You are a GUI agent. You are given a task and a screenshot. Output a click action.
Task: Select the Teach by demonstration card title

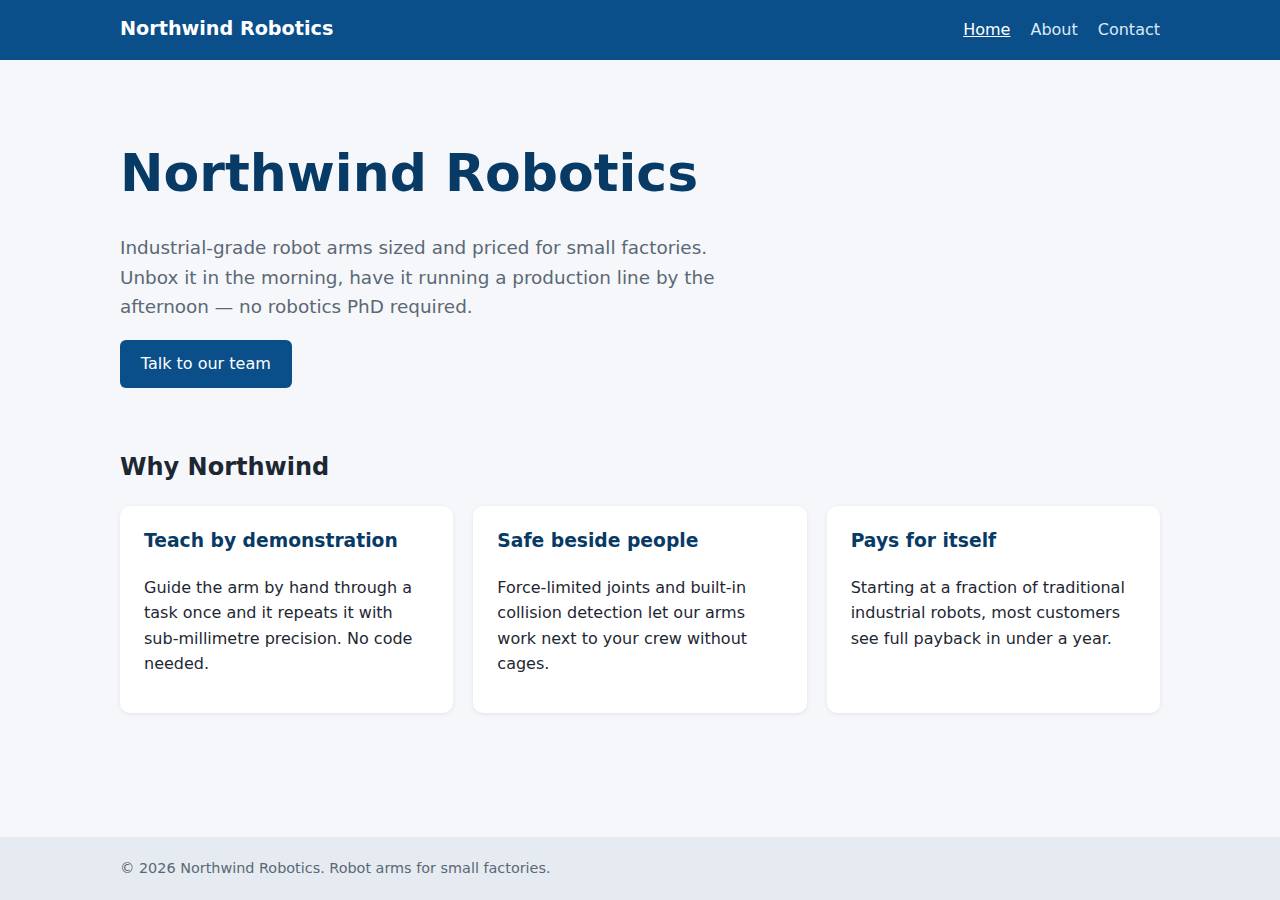271,540
